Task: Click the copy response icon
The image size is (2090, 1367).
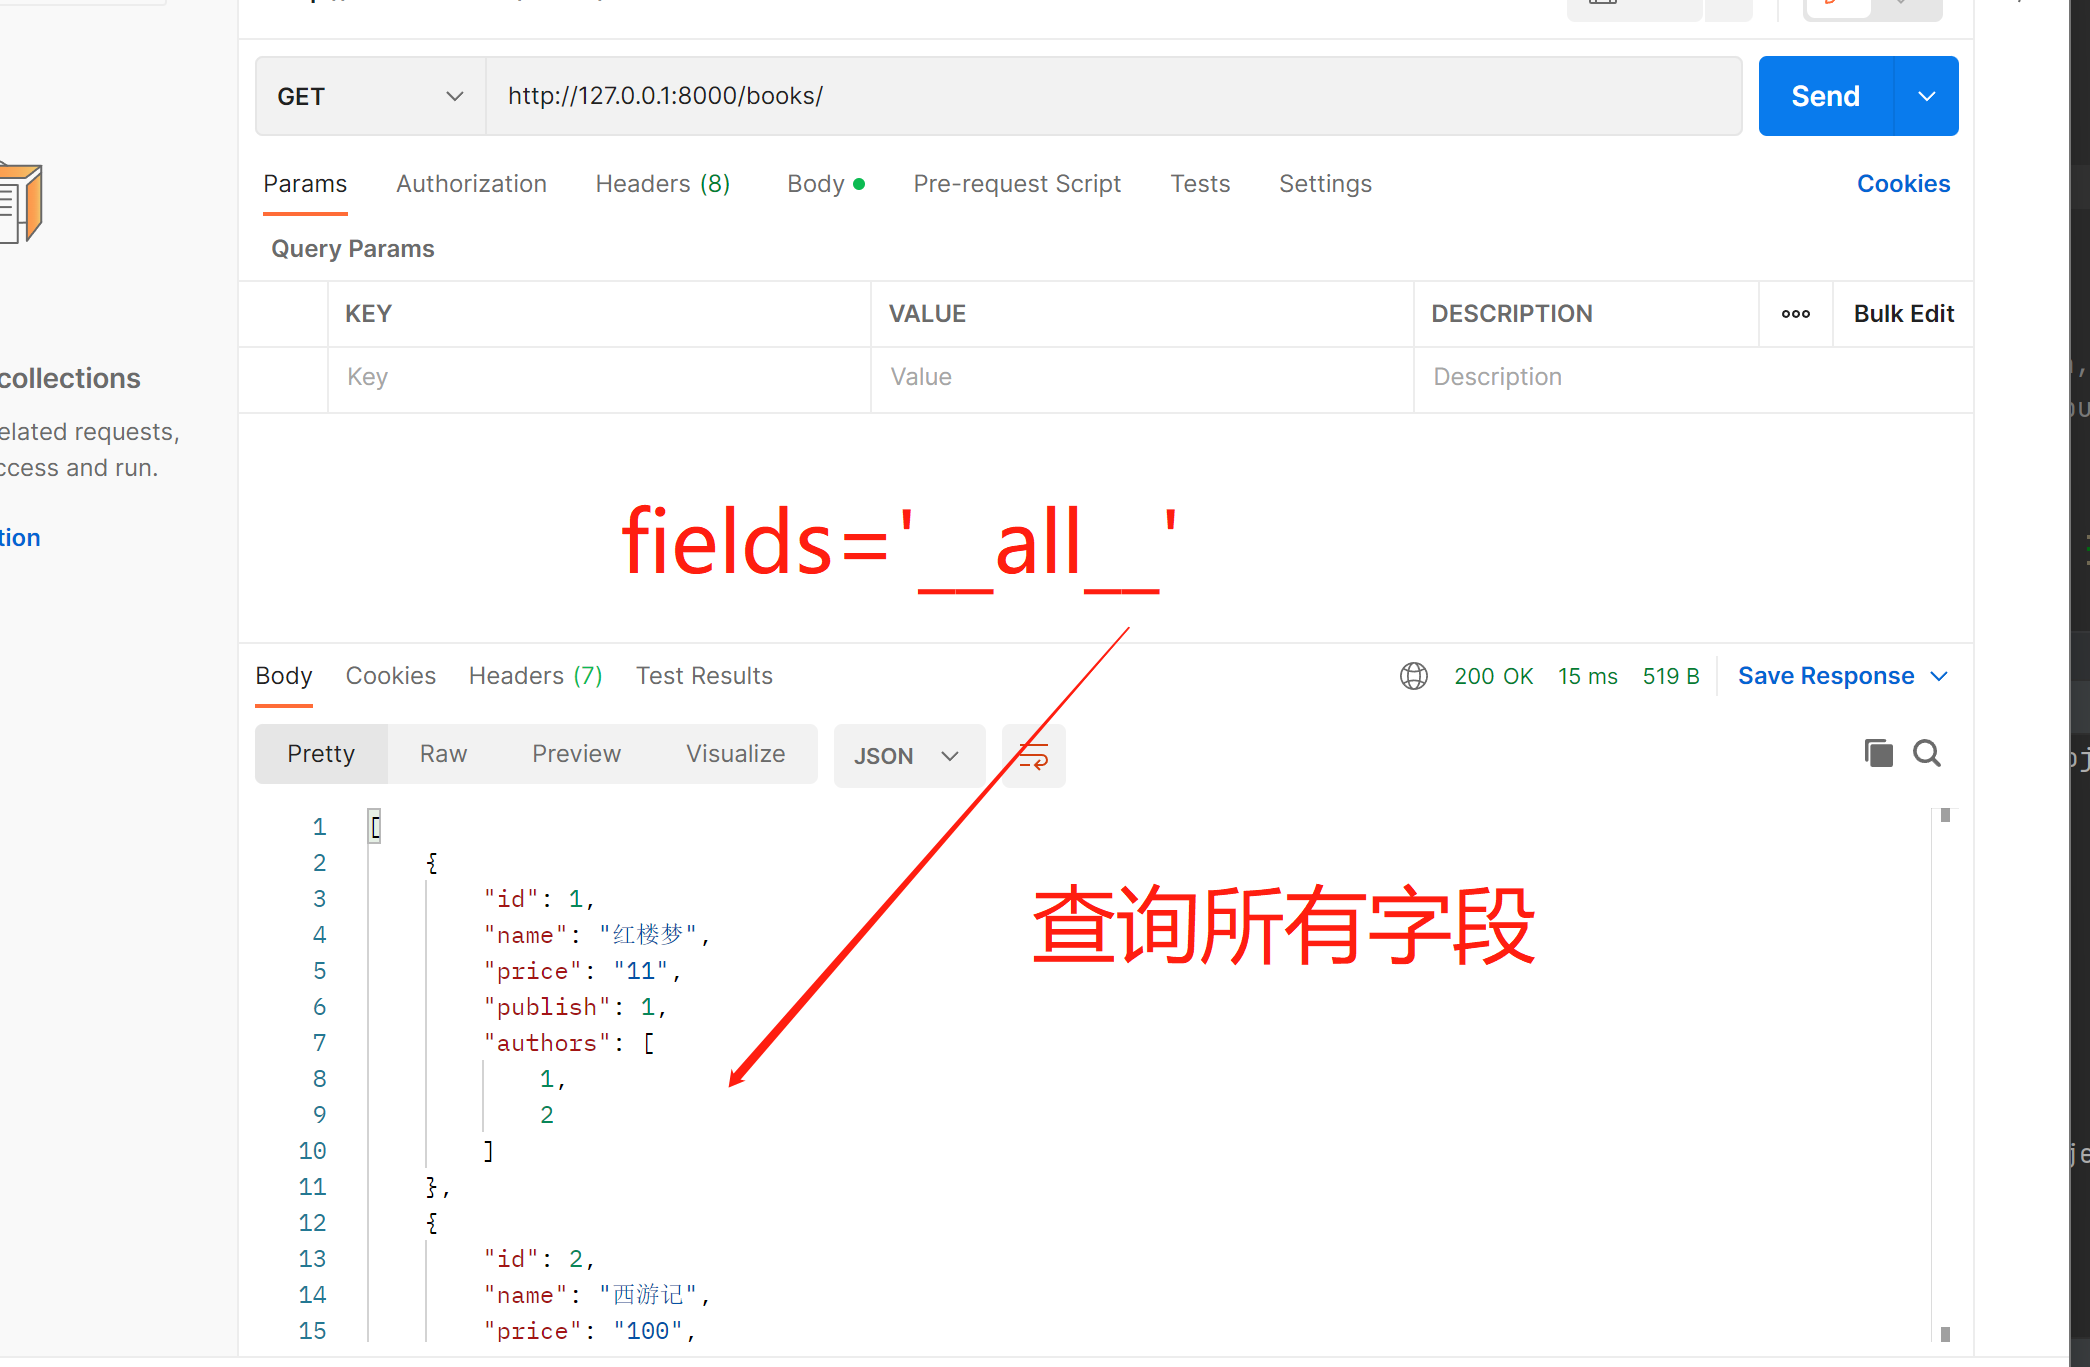Action: tap(1878, 753)
